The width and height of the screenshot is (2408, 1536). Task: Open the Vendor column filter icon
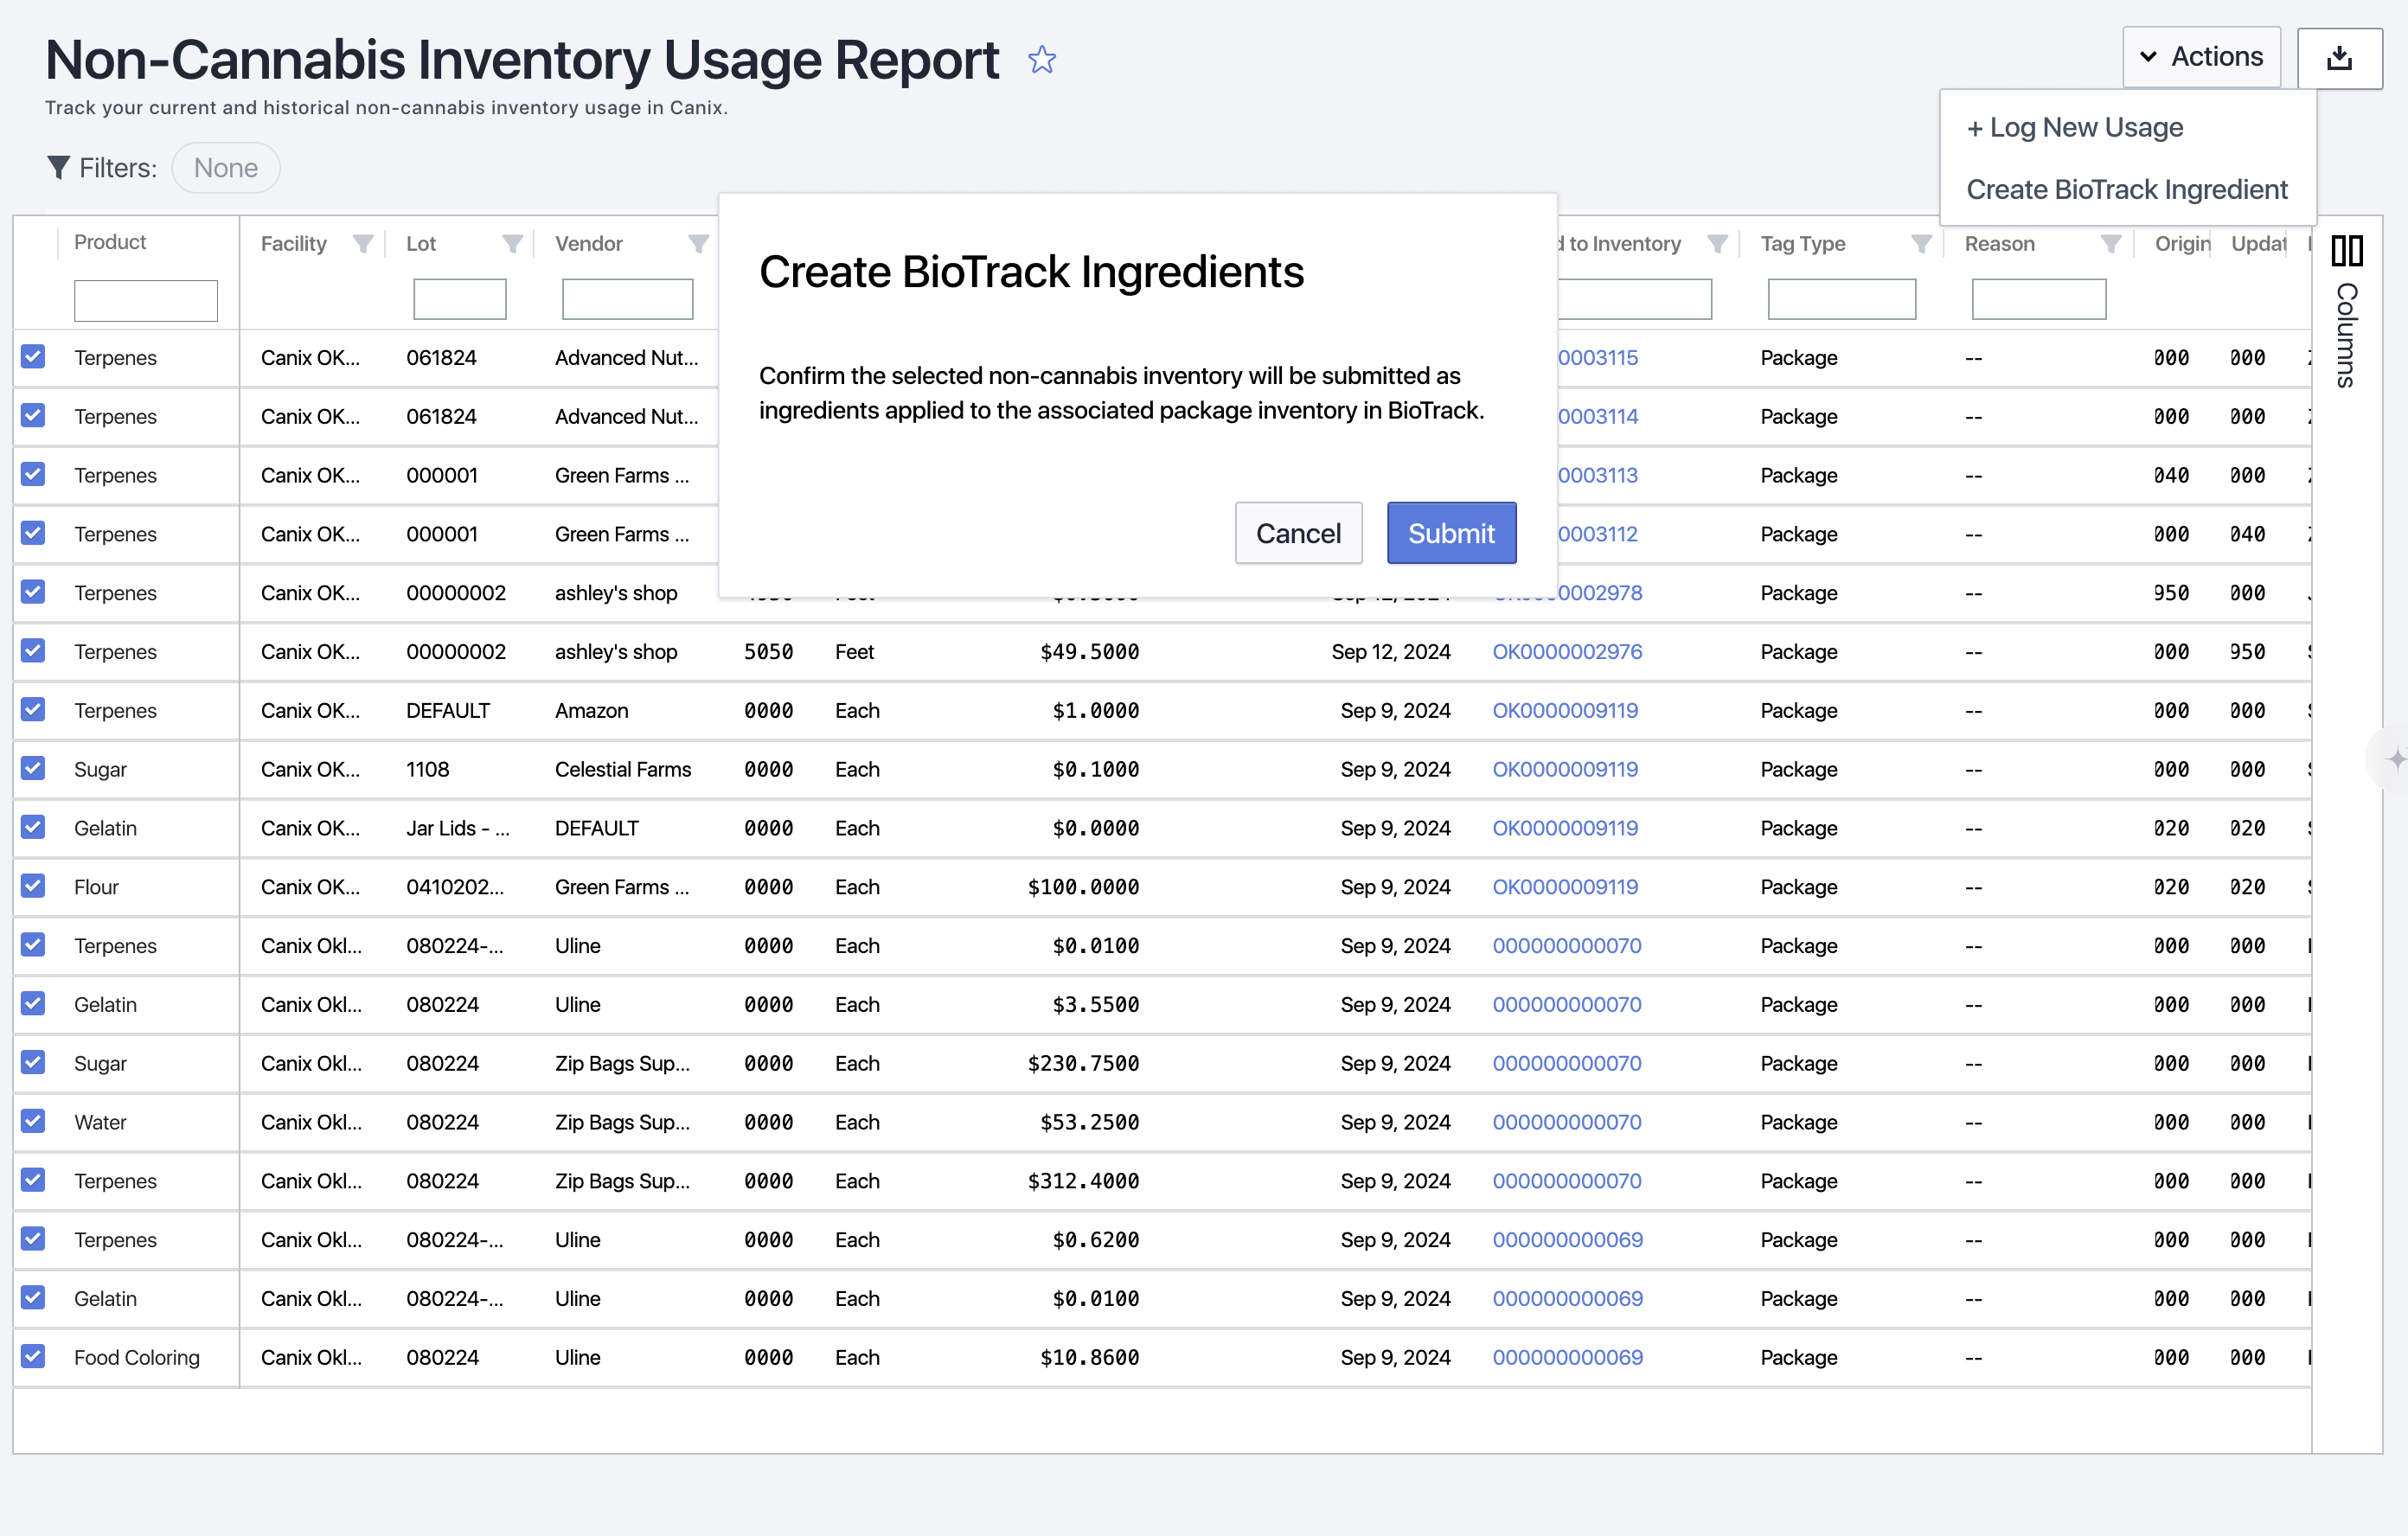[x=698, y=244]
